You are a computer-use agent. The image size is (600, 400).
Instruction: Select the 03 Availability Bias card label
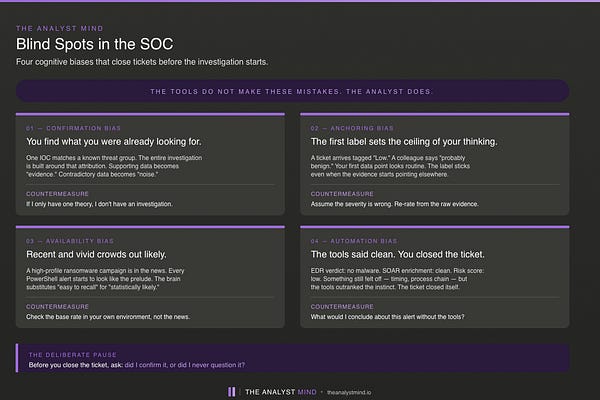(70, 241)
